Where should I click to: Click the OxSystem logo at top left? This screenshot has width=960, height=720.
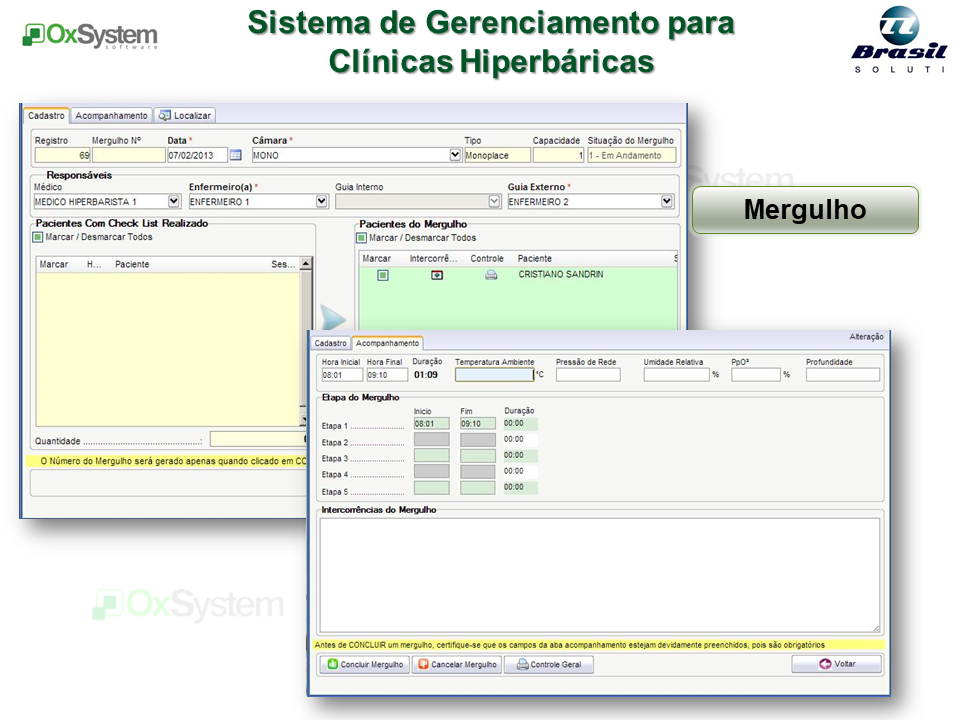pos(90,36)
